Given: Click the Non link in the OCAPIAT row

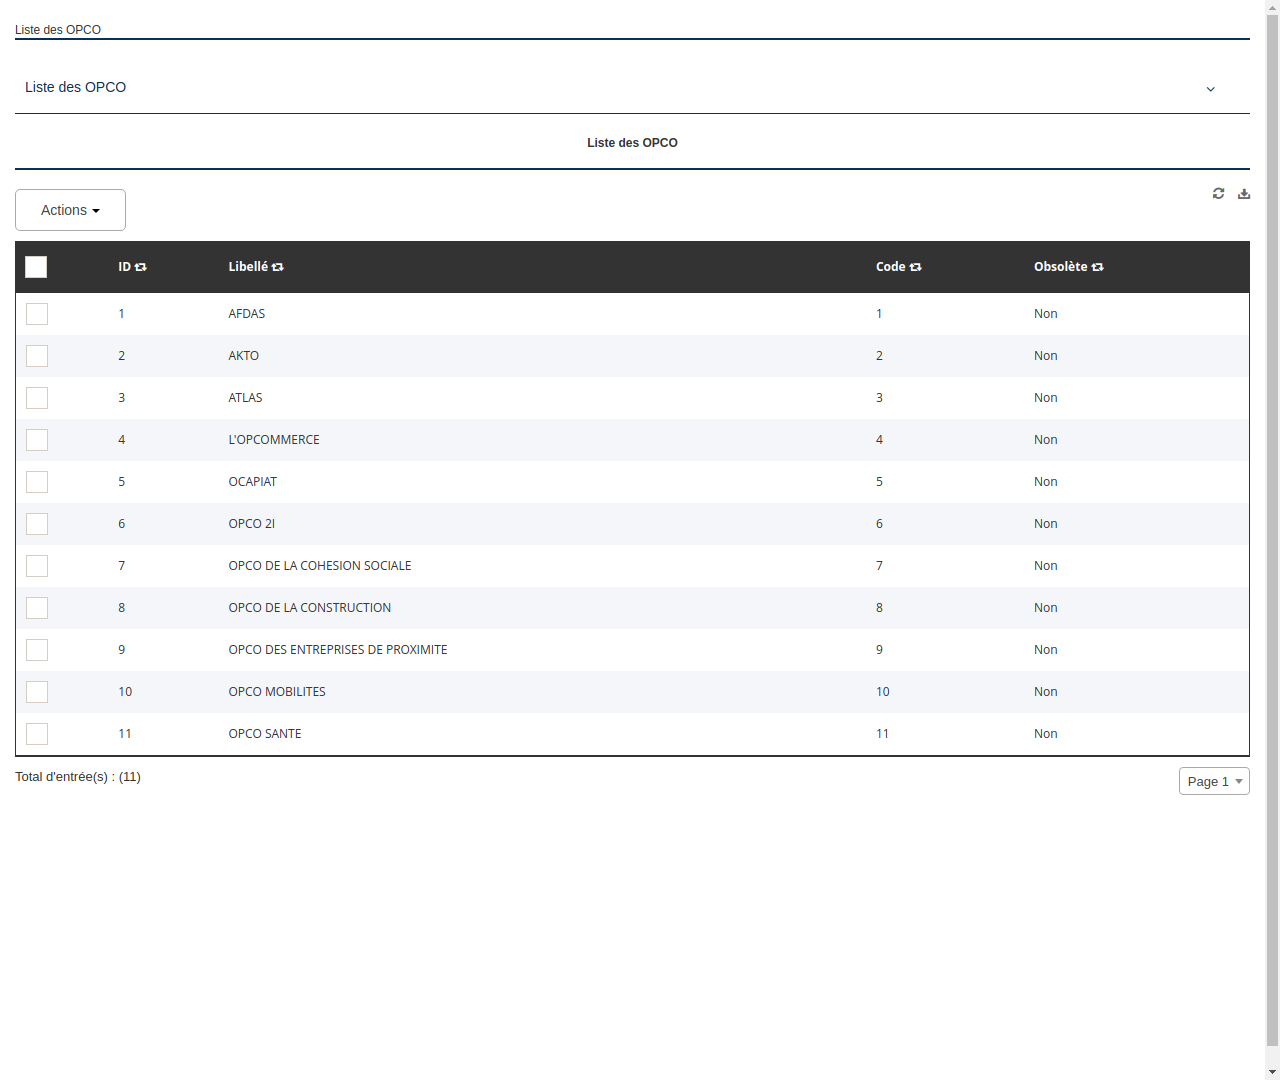Looking at the screenshot, I should point(1045,481).
